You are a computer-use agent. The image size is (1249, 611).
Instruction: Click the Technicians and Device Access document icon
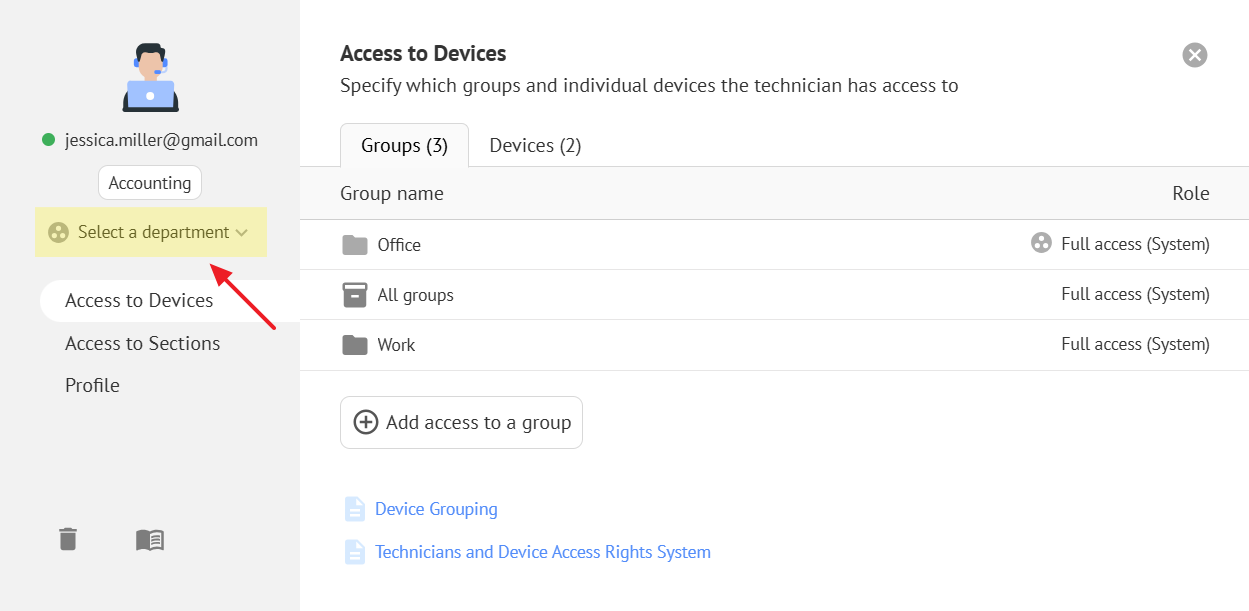tap(354, 552)
